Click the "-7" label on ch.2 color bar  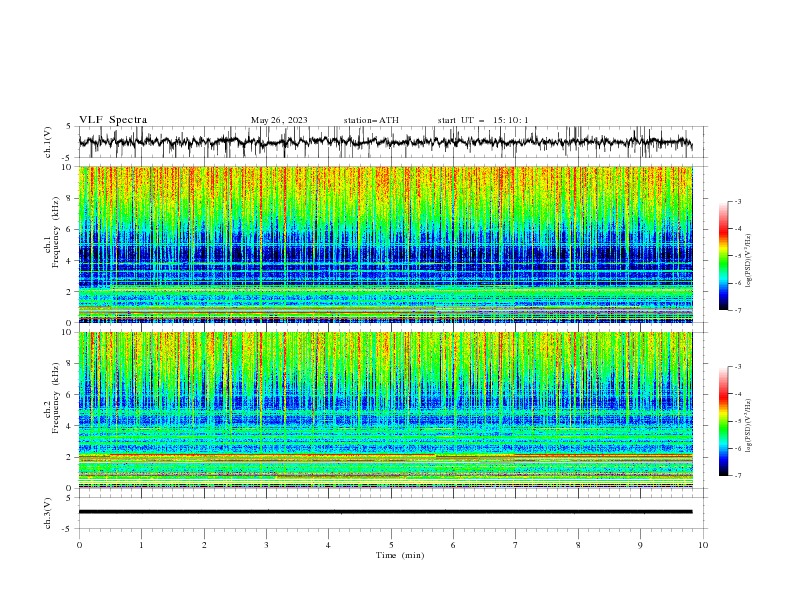(738, 476)
